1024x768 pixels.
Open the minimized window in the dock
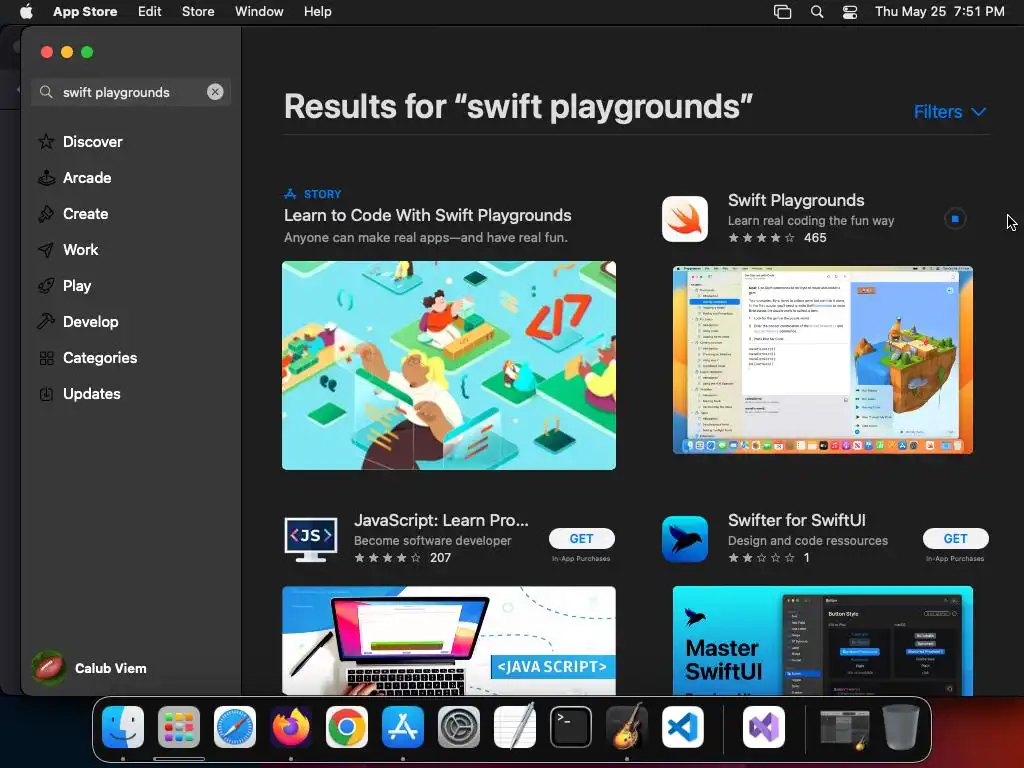pyautogui.click(x=844, y=728)
